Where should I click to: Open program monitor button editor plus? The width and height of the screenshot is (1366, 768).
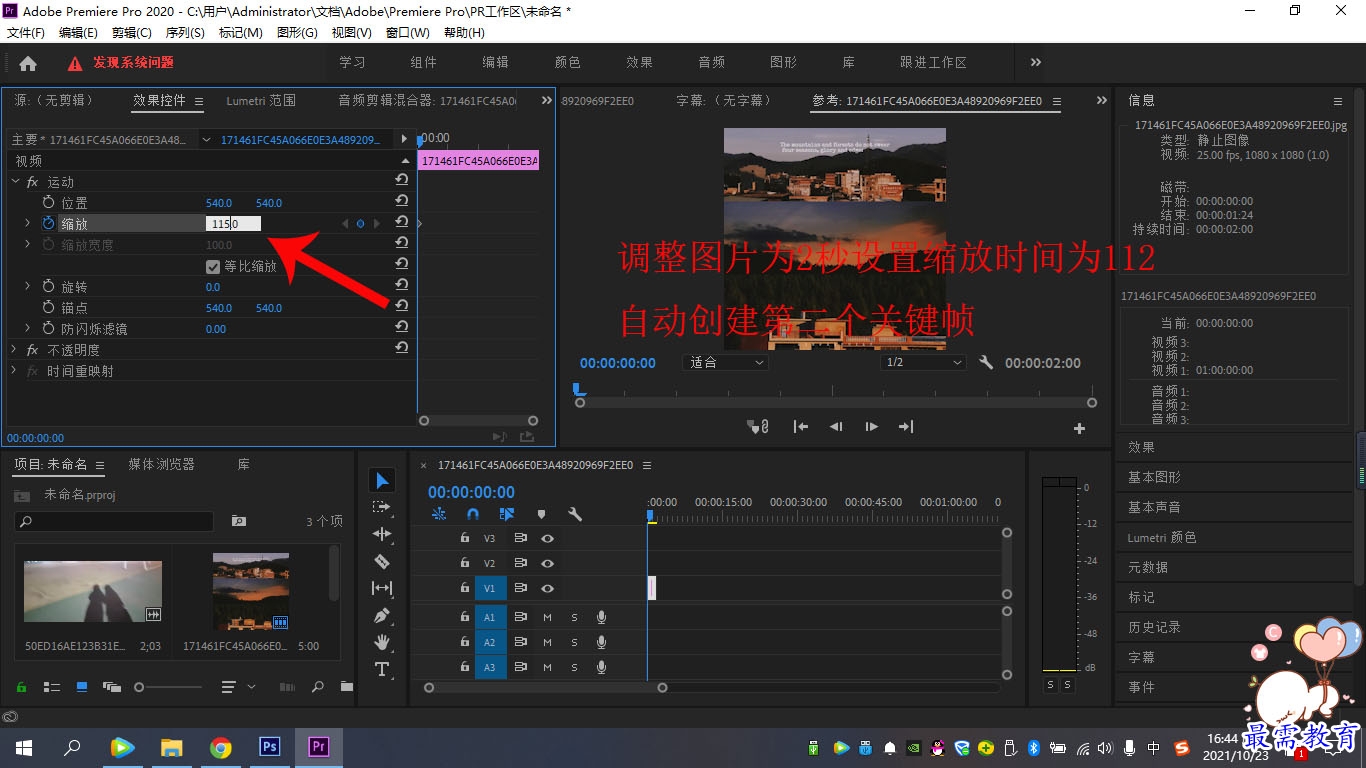[1079, 428]
